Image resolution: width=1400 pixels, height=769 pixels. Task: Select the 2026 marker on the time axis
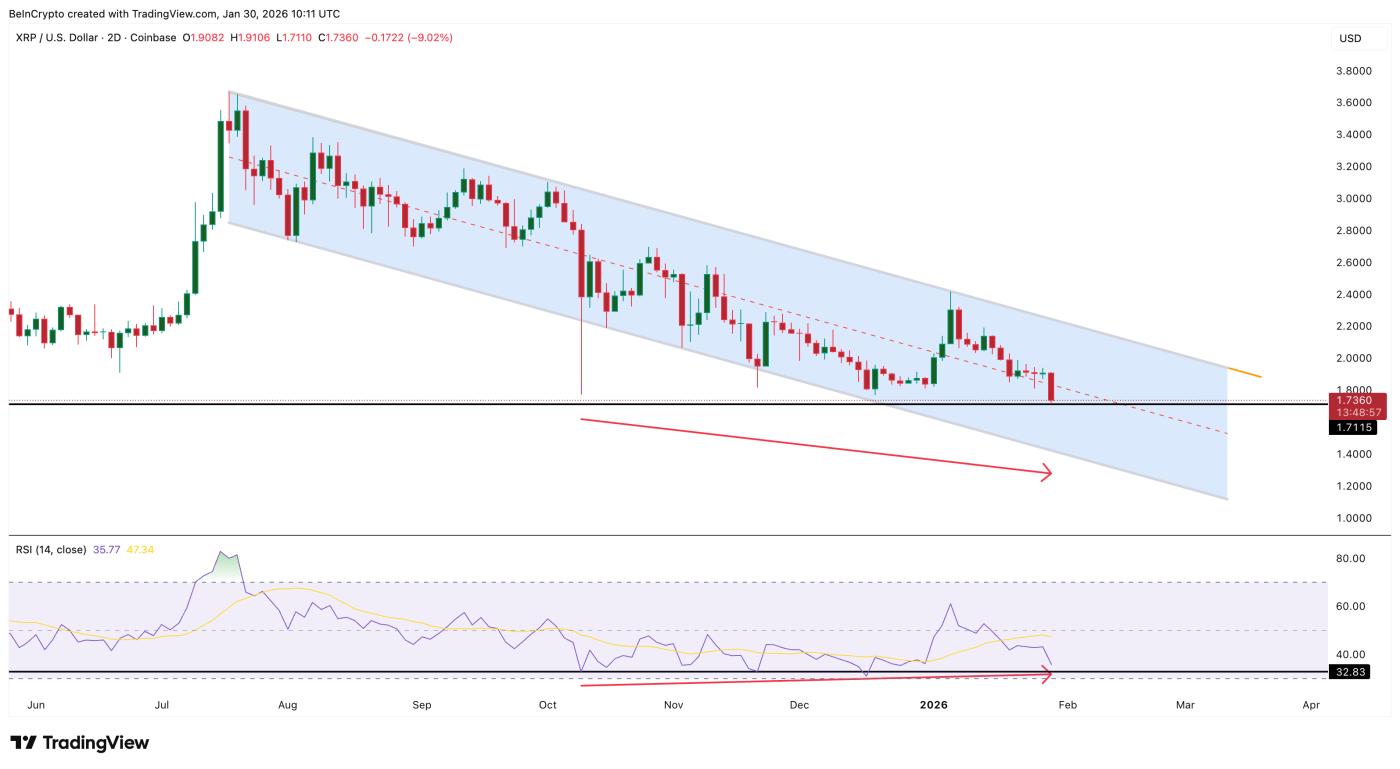pos(935,704)
